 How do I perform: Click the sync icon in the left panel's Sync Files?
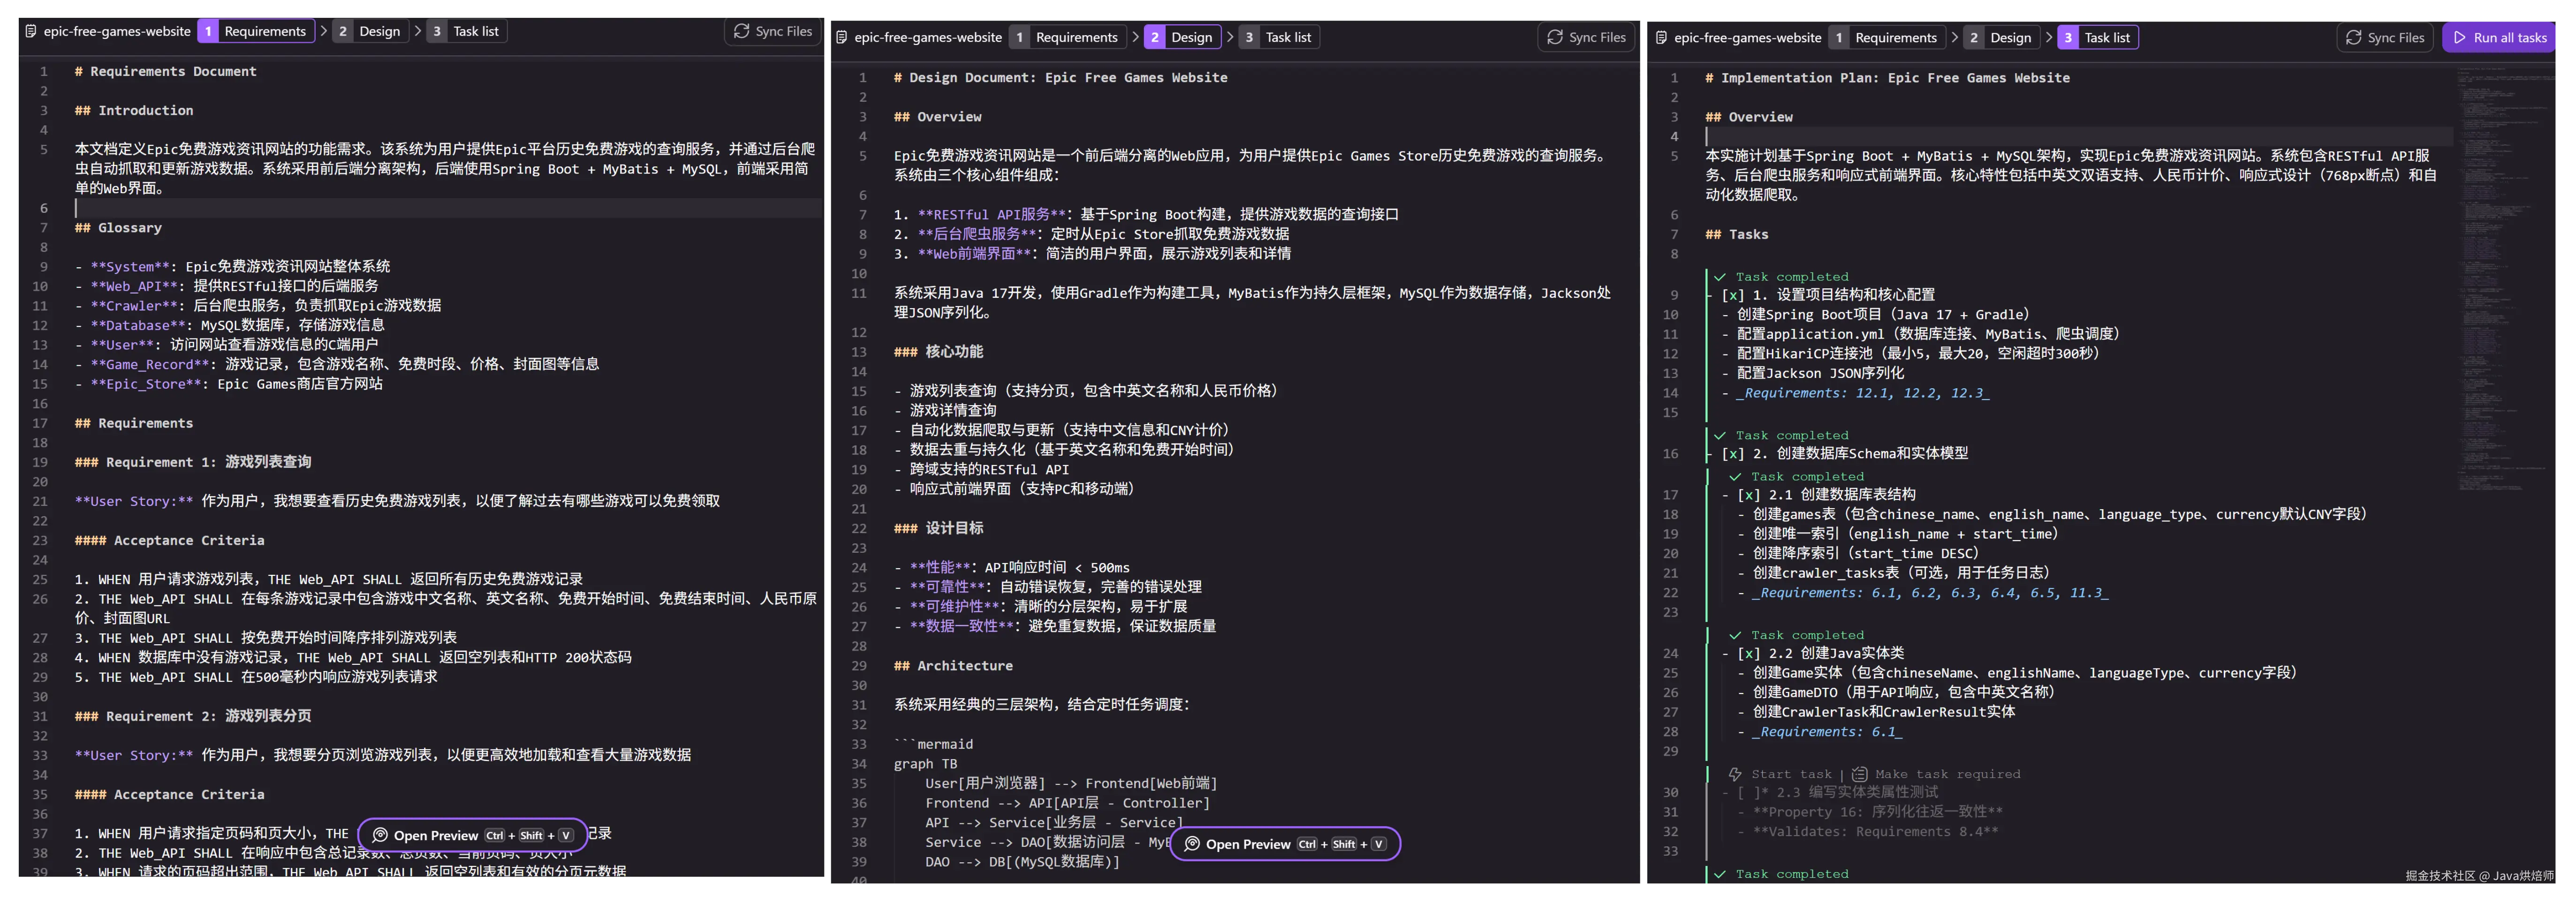(741, 31)
